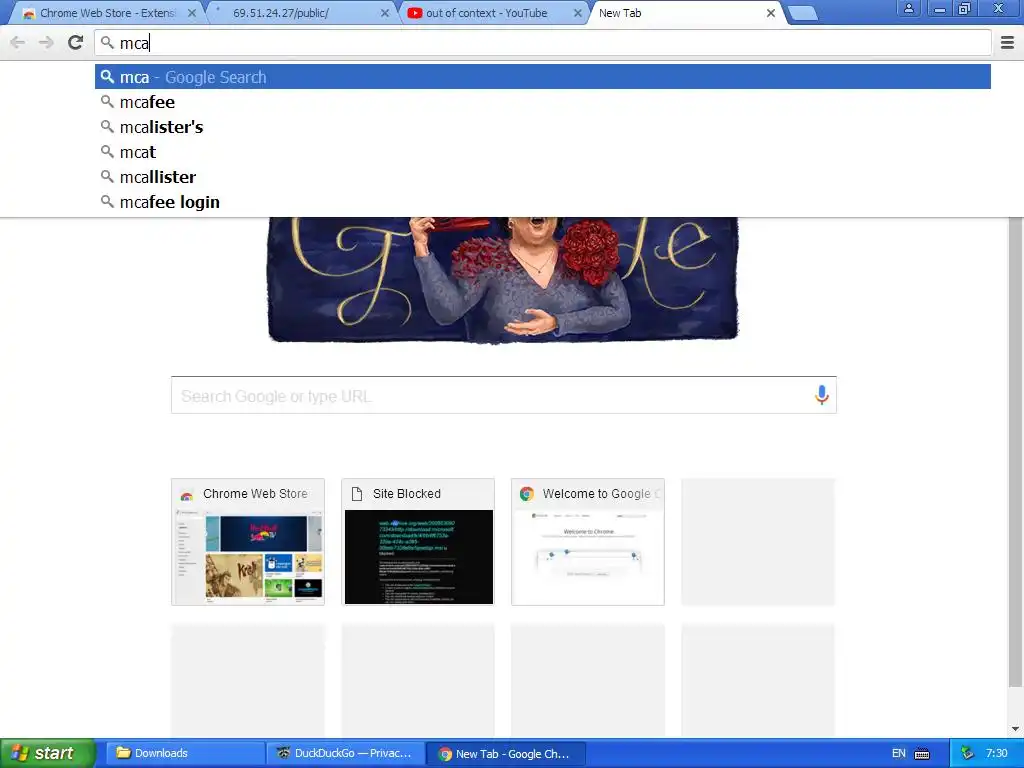The image size is (1024, 768).
Task: Click the keyboard icon in the taskbar
Action: pos(922,754)
